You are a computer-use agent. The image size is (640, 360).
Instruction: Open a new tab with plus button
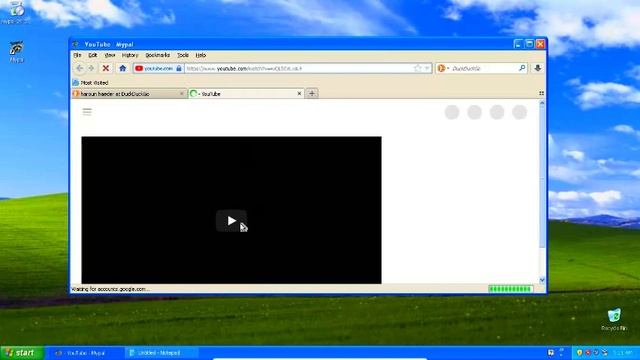312,93
